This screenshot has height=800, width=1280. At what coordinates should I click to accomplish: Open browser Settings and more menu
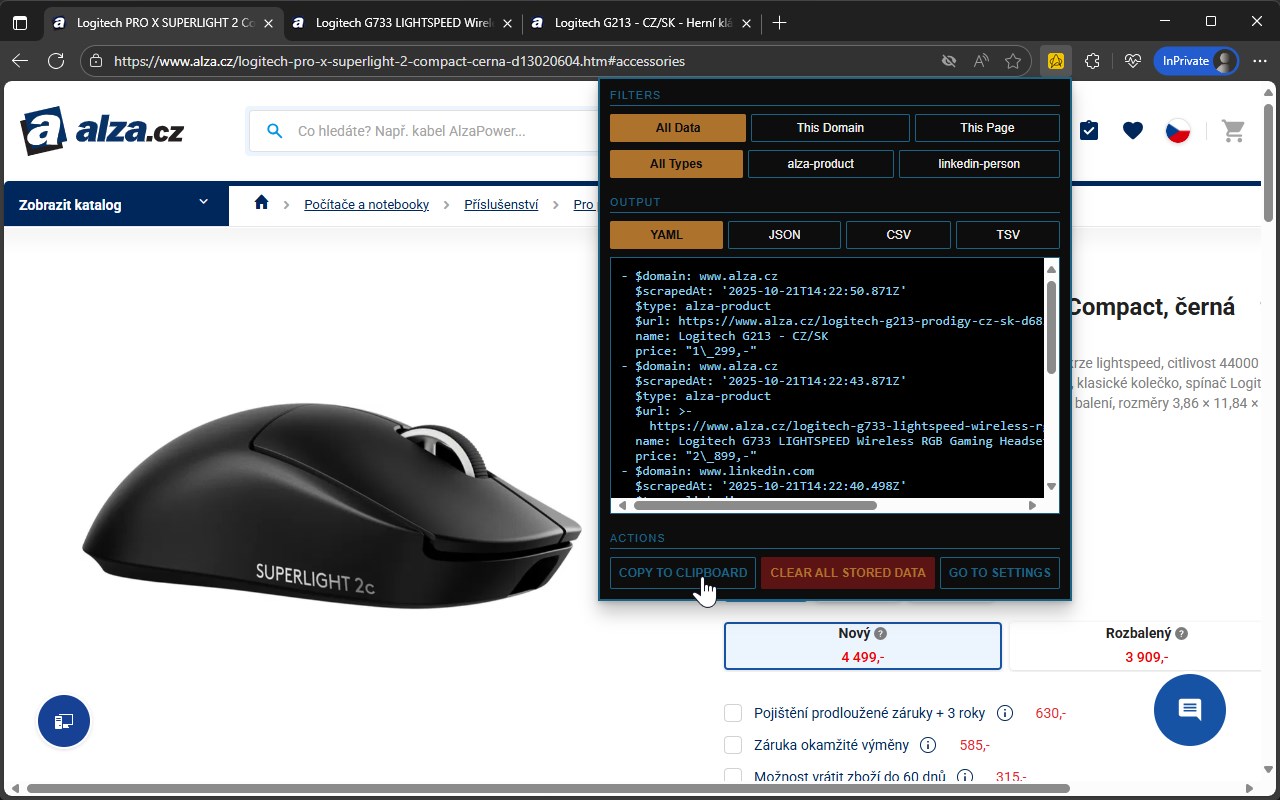pos(1259,61)
